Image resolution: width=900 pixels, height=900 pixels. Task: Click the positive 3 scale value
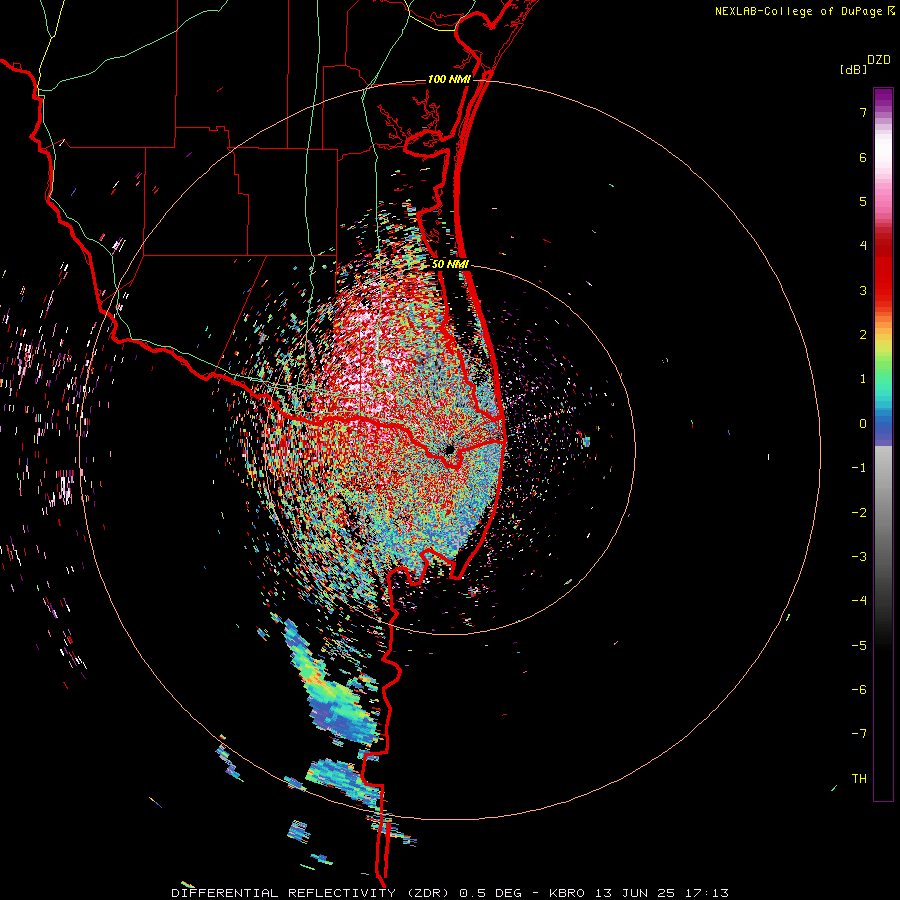863,290
